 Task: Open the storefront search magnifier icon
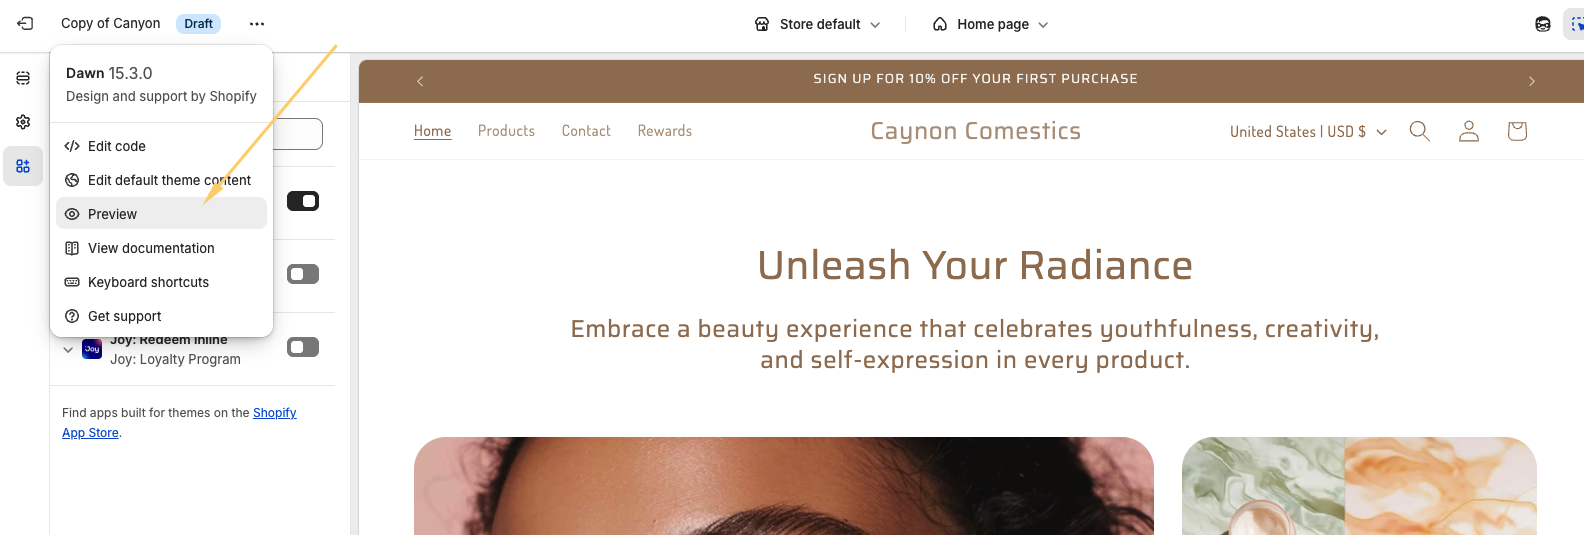pos(1419,131)
